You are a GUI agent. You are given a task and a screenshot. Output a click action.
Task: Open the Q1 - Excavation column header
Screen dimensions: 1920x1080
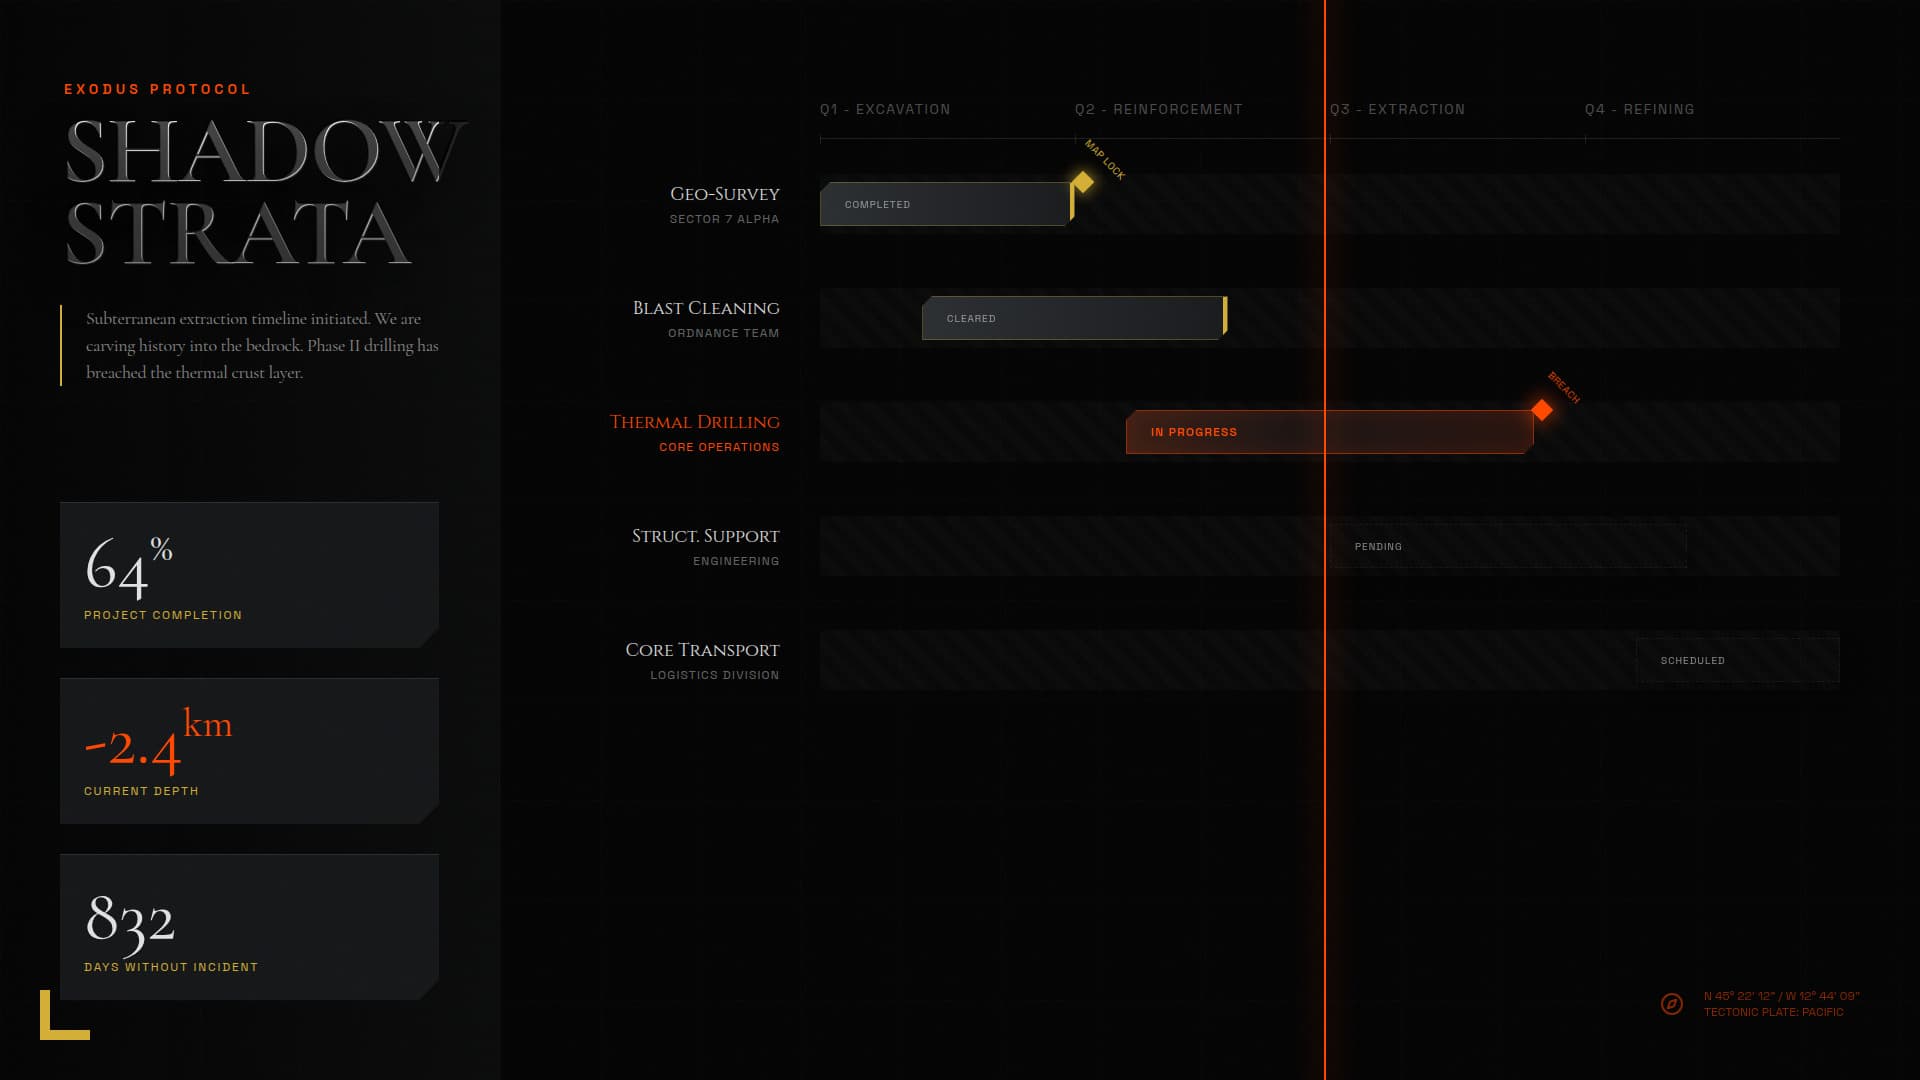pyautogui.click(x=885, y=109)
